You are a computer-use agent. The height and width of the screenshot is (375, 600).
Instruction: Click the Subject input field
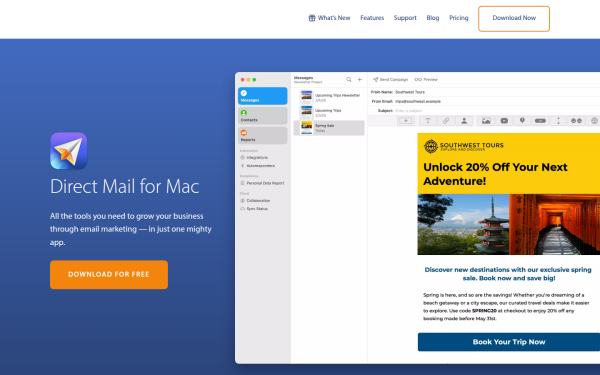485,111
